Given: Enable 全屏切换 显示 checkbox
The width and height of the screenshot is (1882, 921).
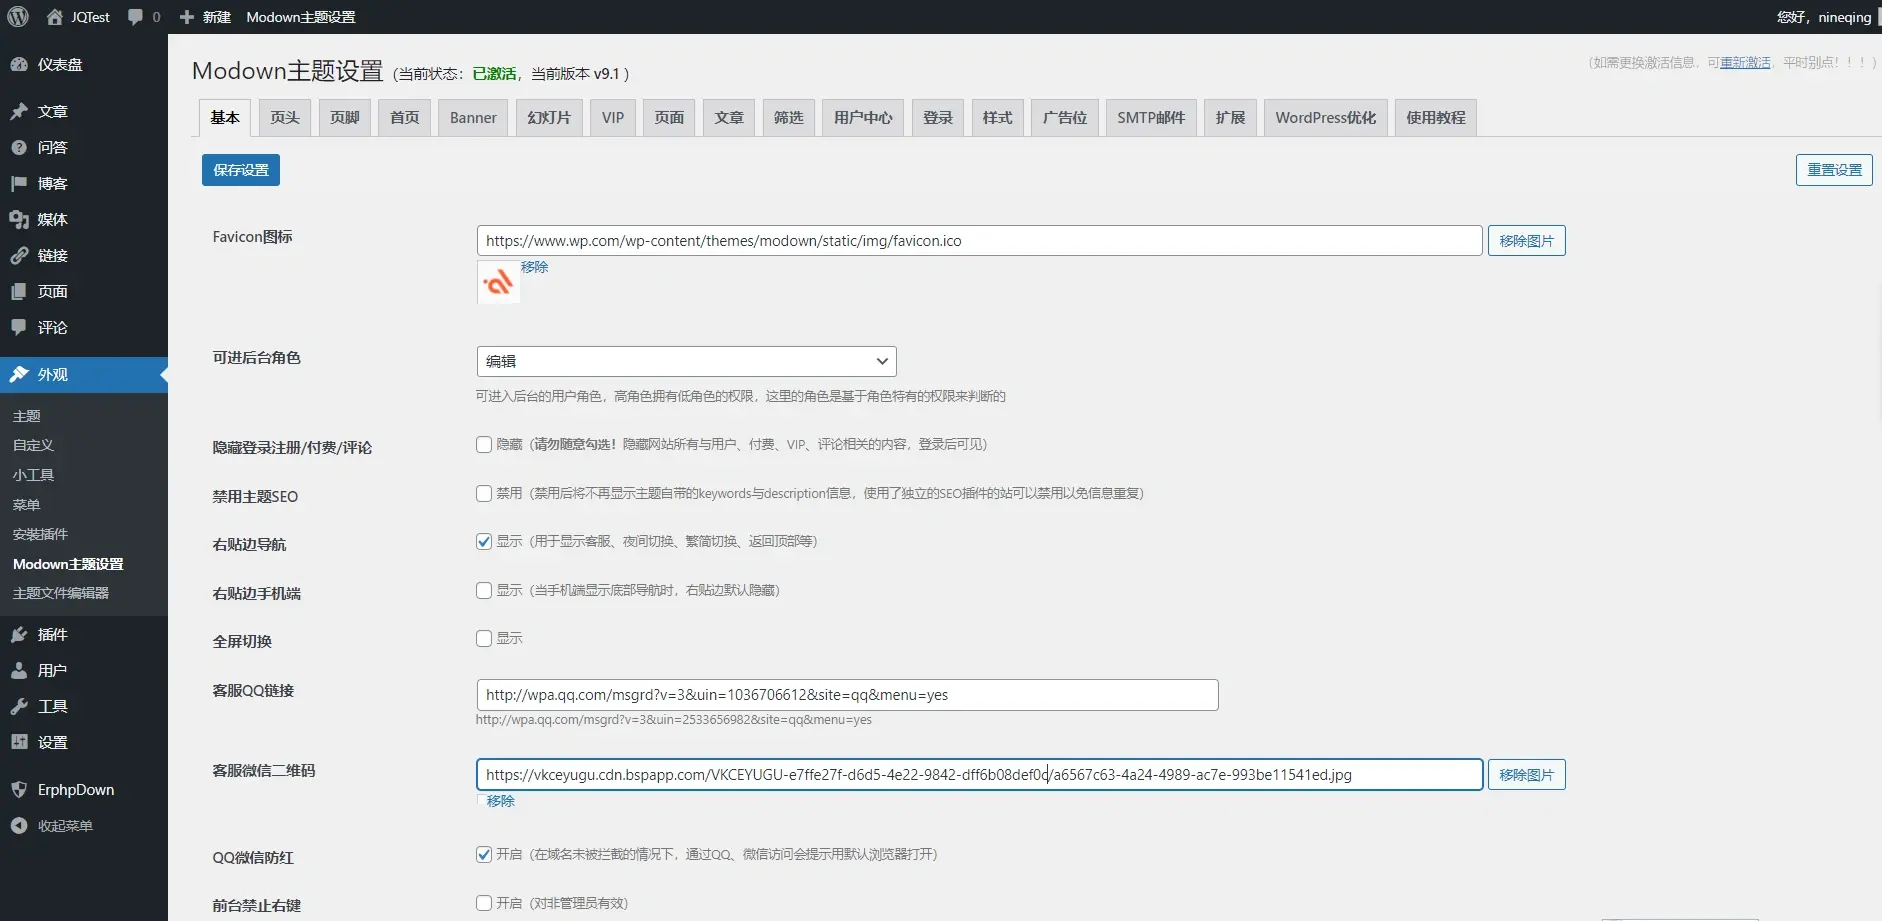Looking at the screenshot, I should coord(484,638).
